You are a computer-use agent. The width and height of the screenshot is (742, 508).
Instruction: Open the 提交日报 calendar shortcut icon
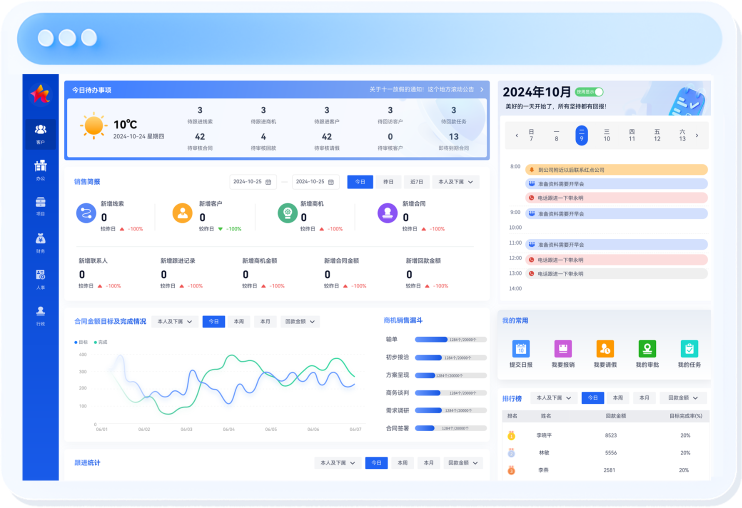pos(521,349)
